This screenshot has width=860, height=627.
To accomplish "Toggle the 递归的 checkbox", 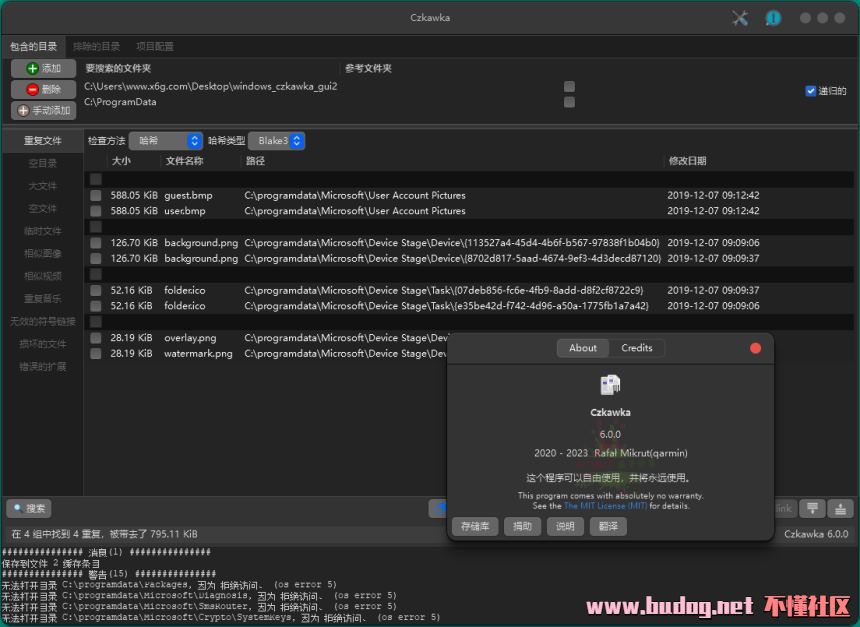I will point(811,91).
